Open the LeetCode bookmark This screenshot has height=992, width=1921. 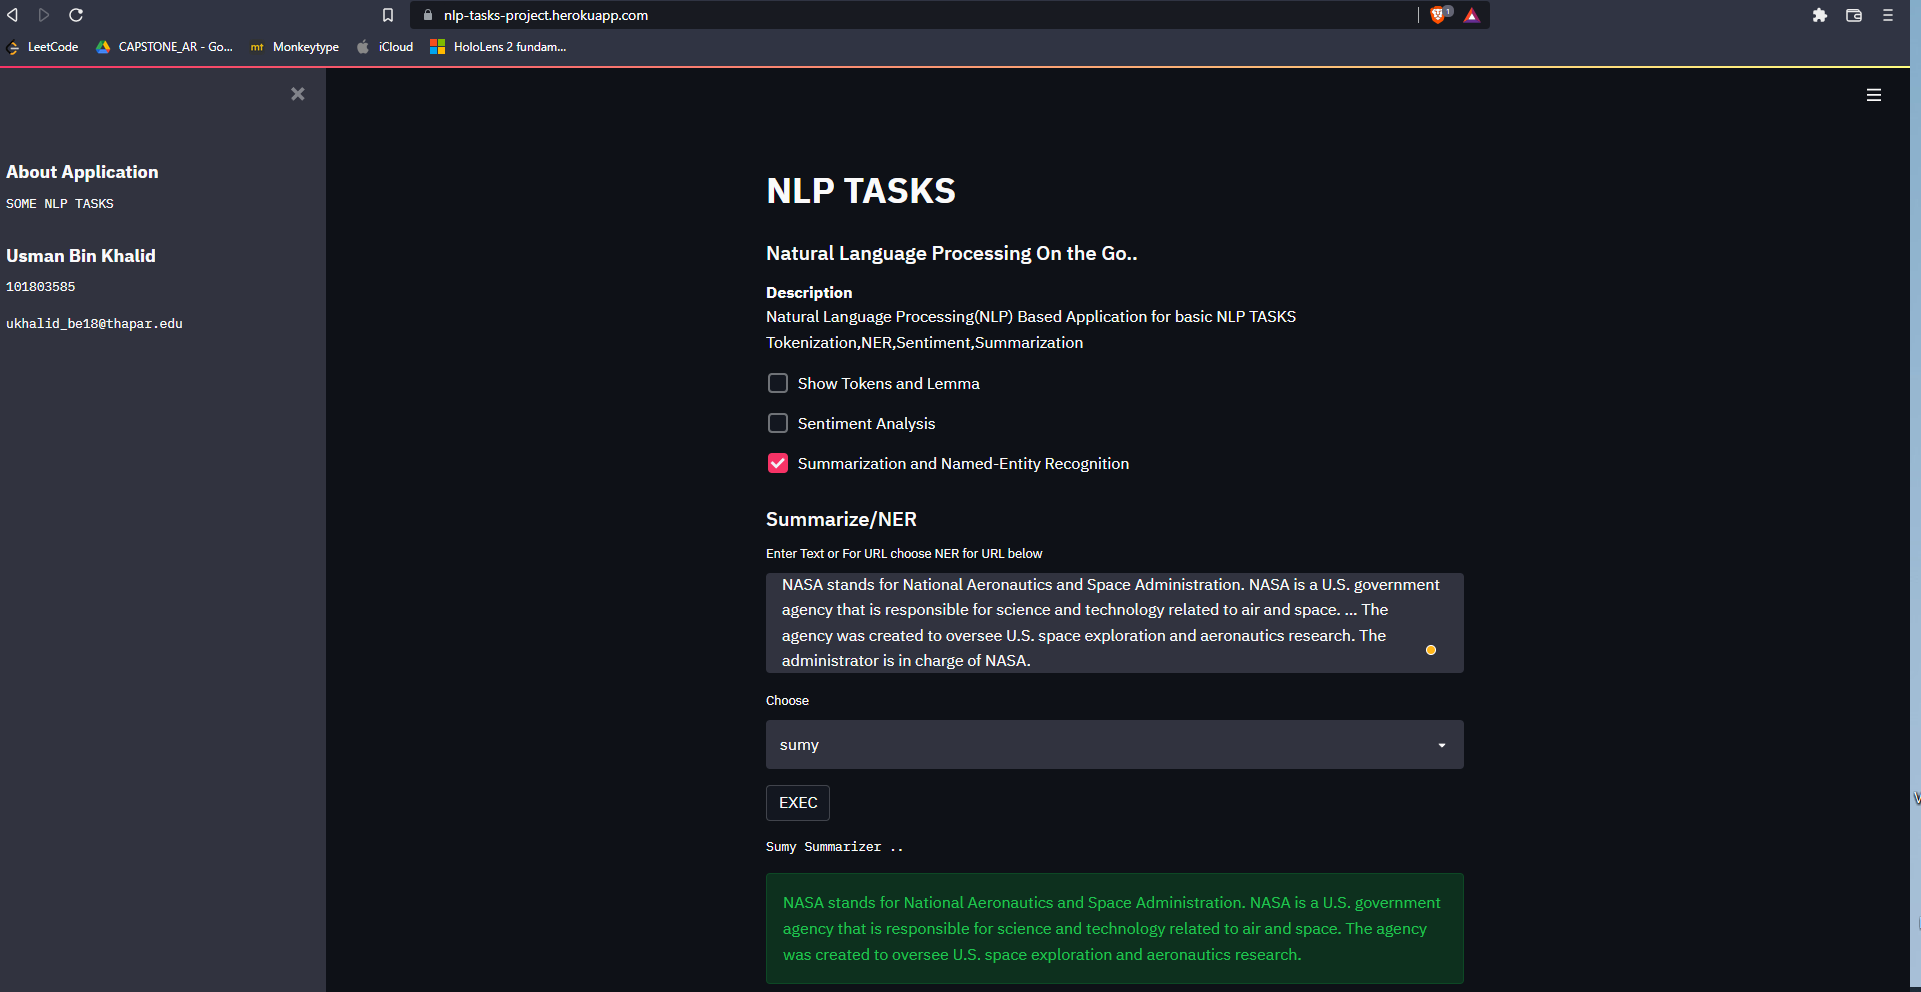pos(43,46)
